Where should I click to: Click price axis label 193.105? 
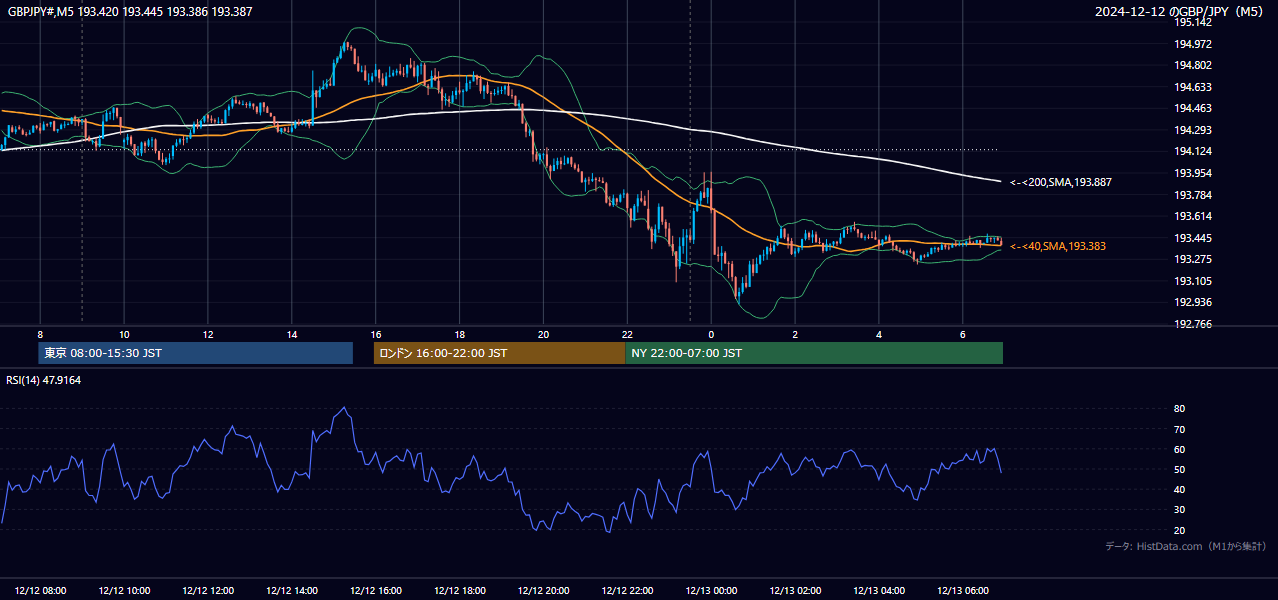pos(1193,281)
